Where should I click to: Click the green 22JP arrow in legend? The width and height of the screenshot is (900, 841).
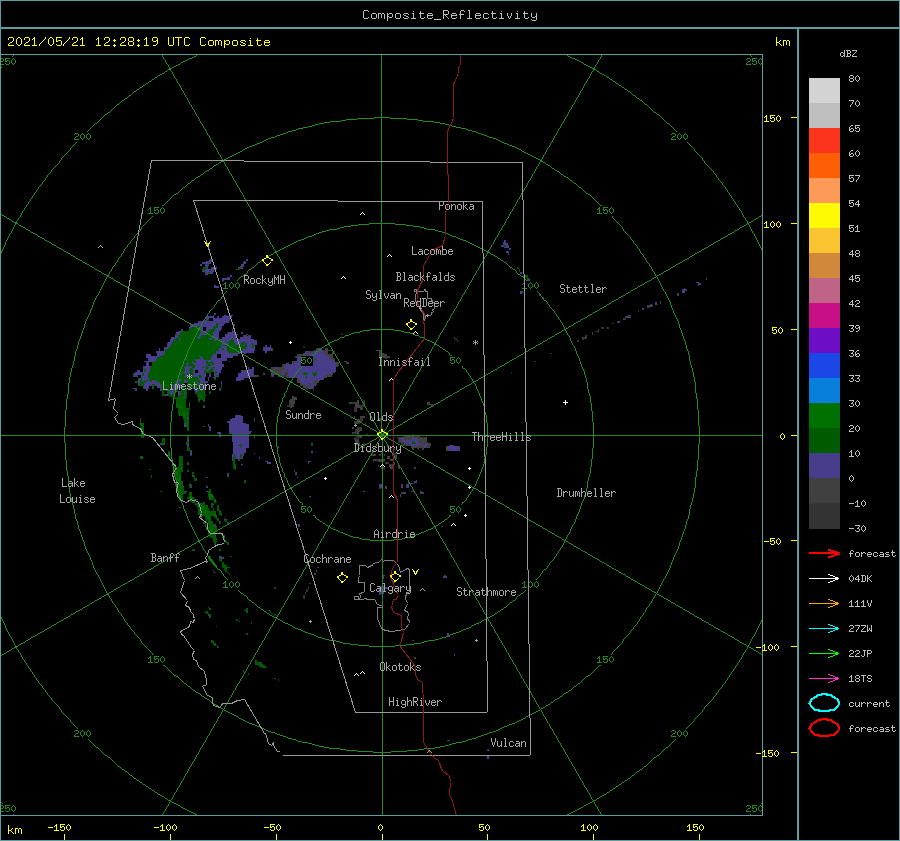click(824, 653)
